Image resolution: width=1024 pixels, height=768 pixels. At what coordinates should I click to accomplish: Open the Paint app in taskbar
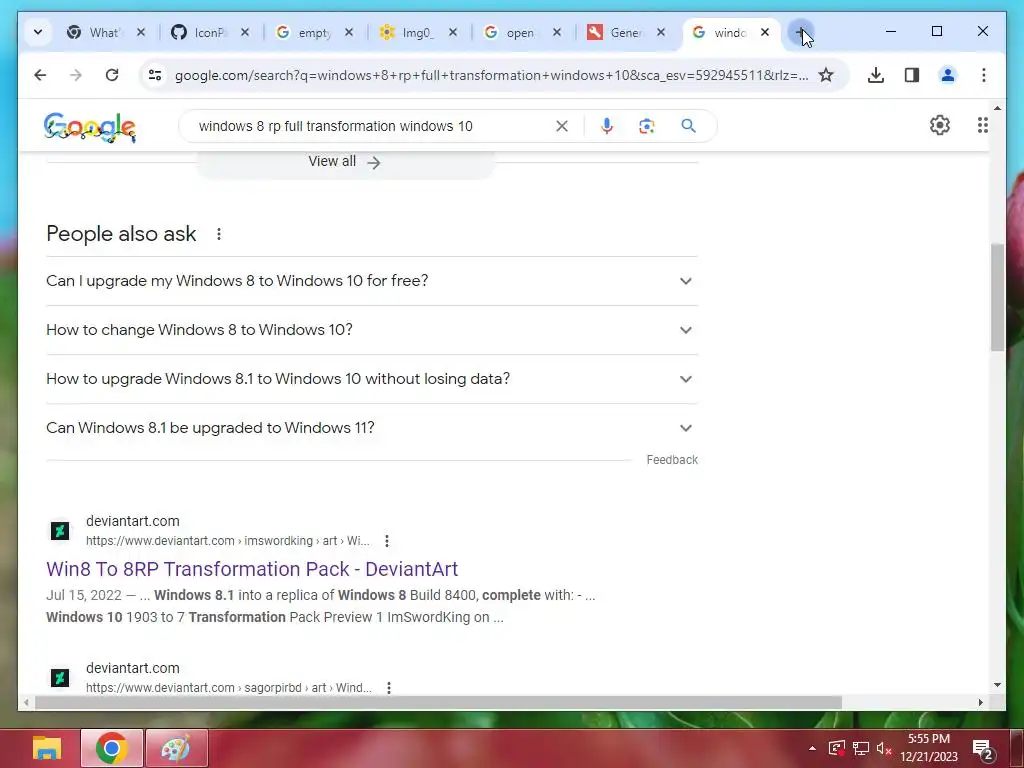[x=176, y=748]
